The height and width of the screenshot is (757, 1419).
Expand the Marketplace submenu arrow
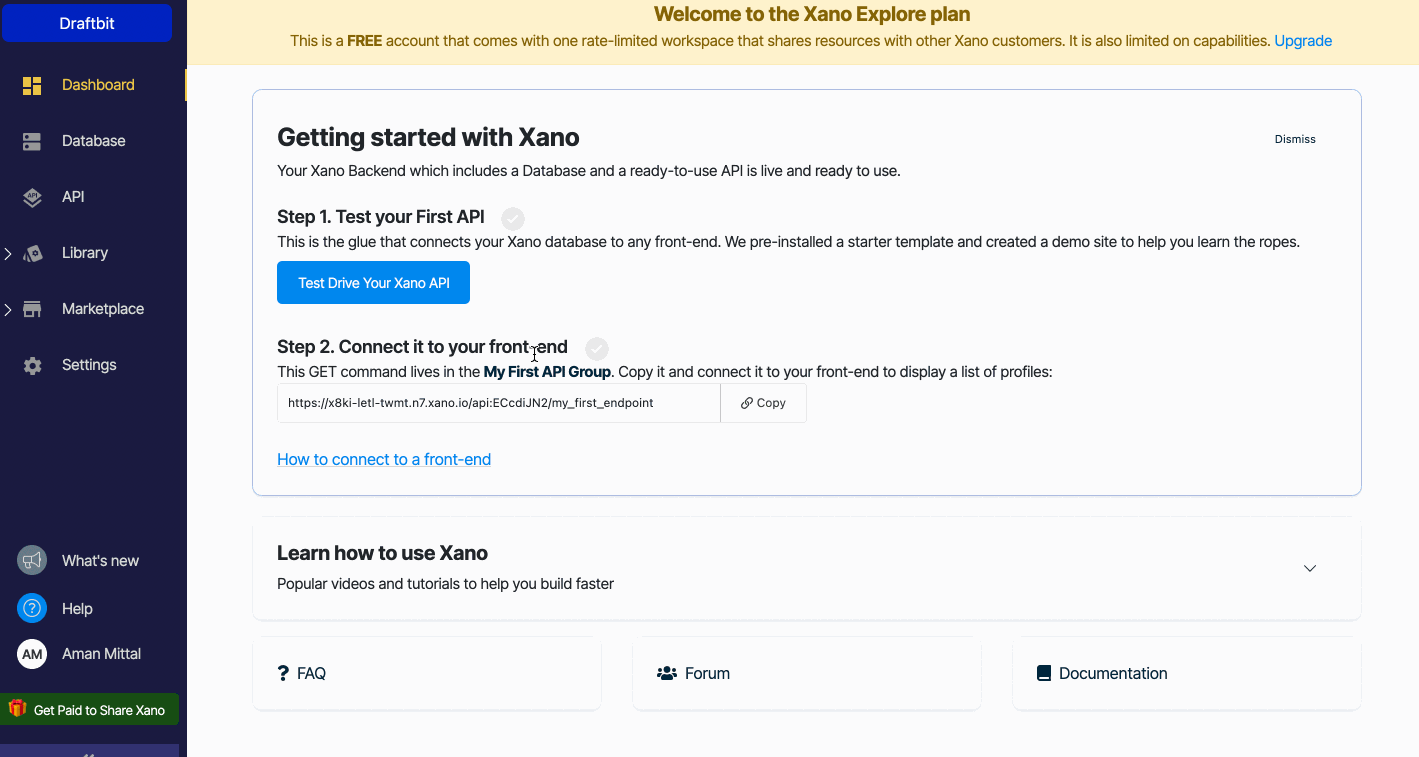click(8, 310)
